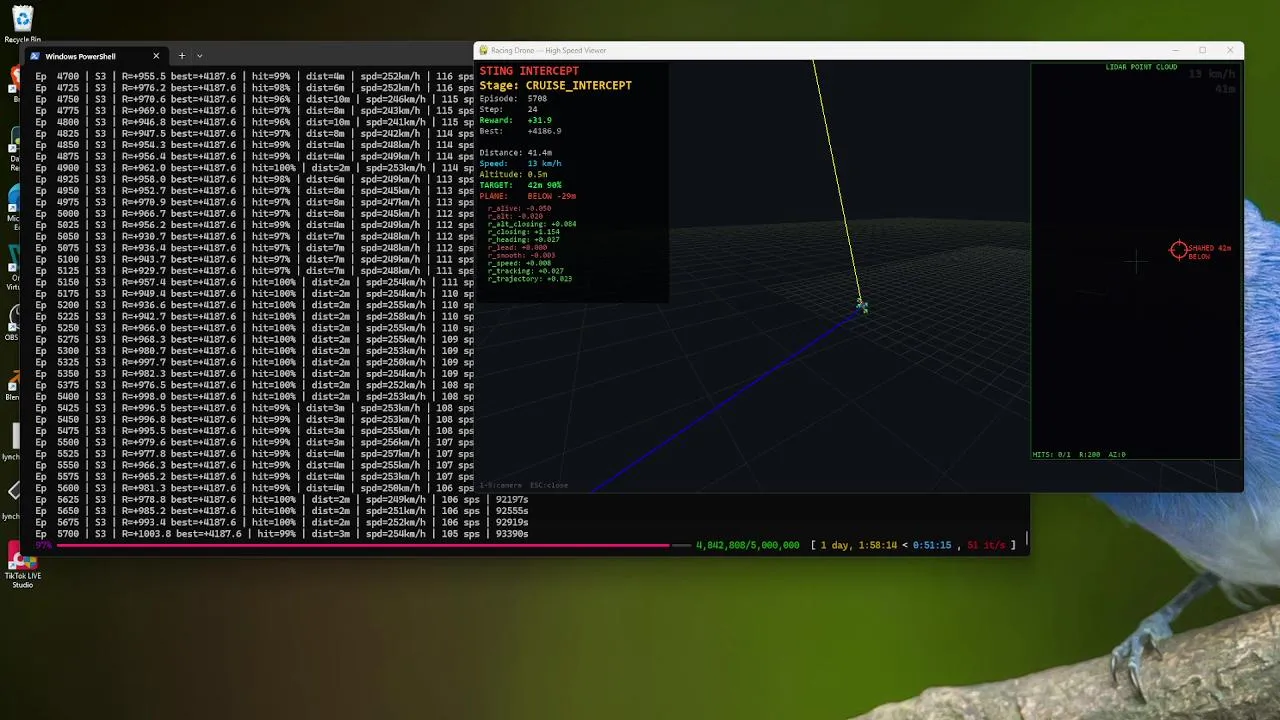Click the Stage: CRUISE_INTERCEPT label
This screenshot has width=1280, height=720.
(555, 85)
